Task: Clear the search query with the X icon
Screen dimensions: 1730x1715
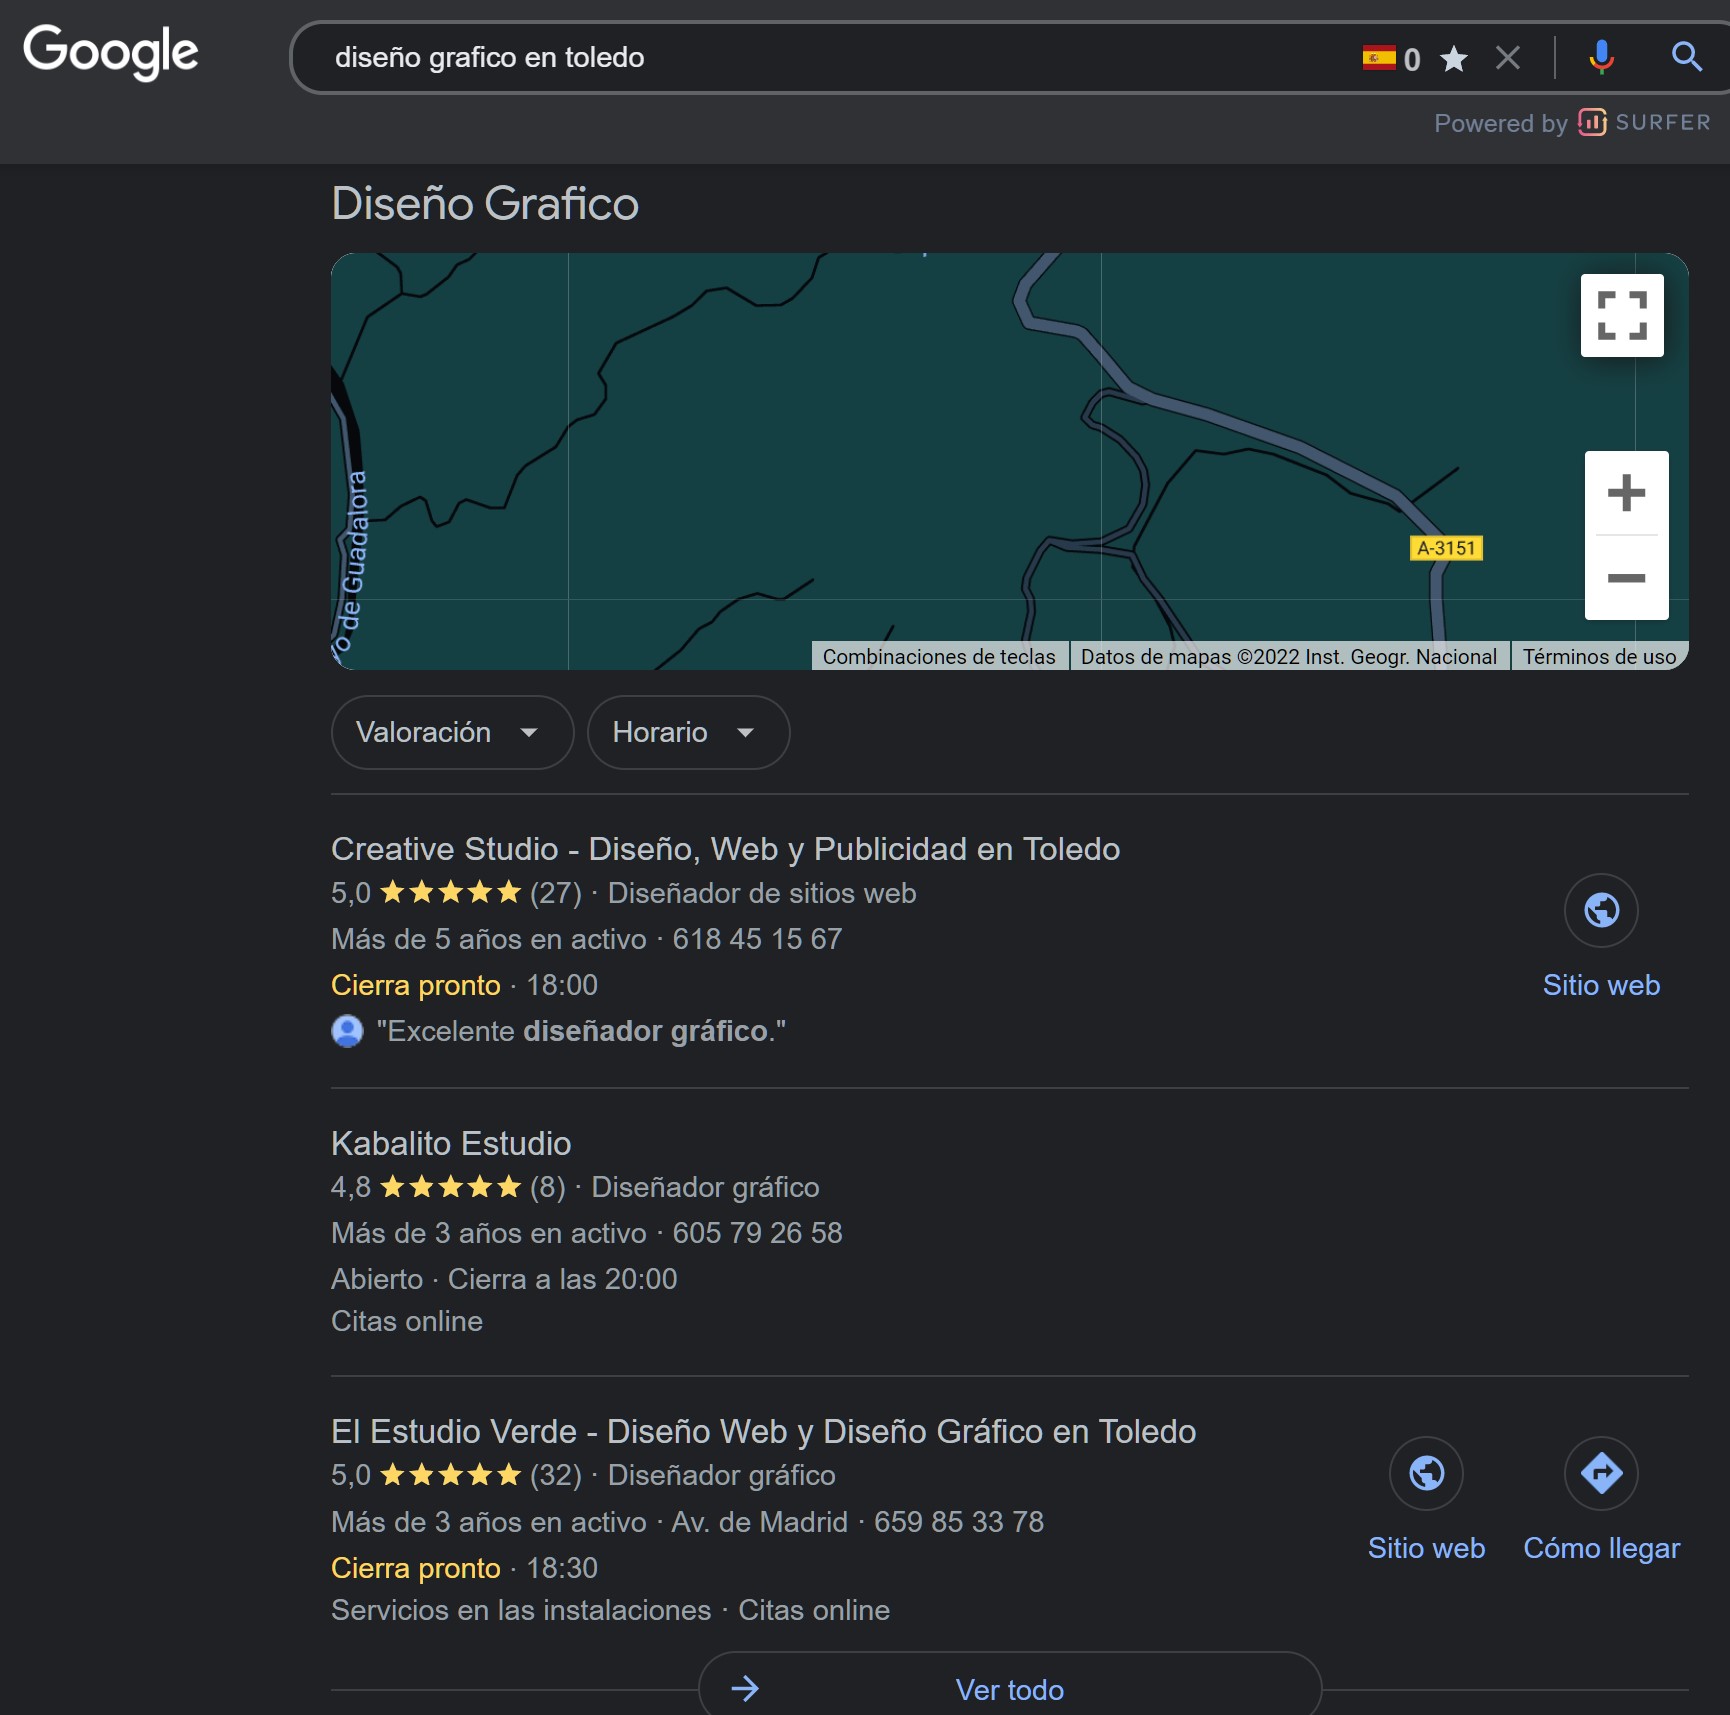Action: 1507,57
